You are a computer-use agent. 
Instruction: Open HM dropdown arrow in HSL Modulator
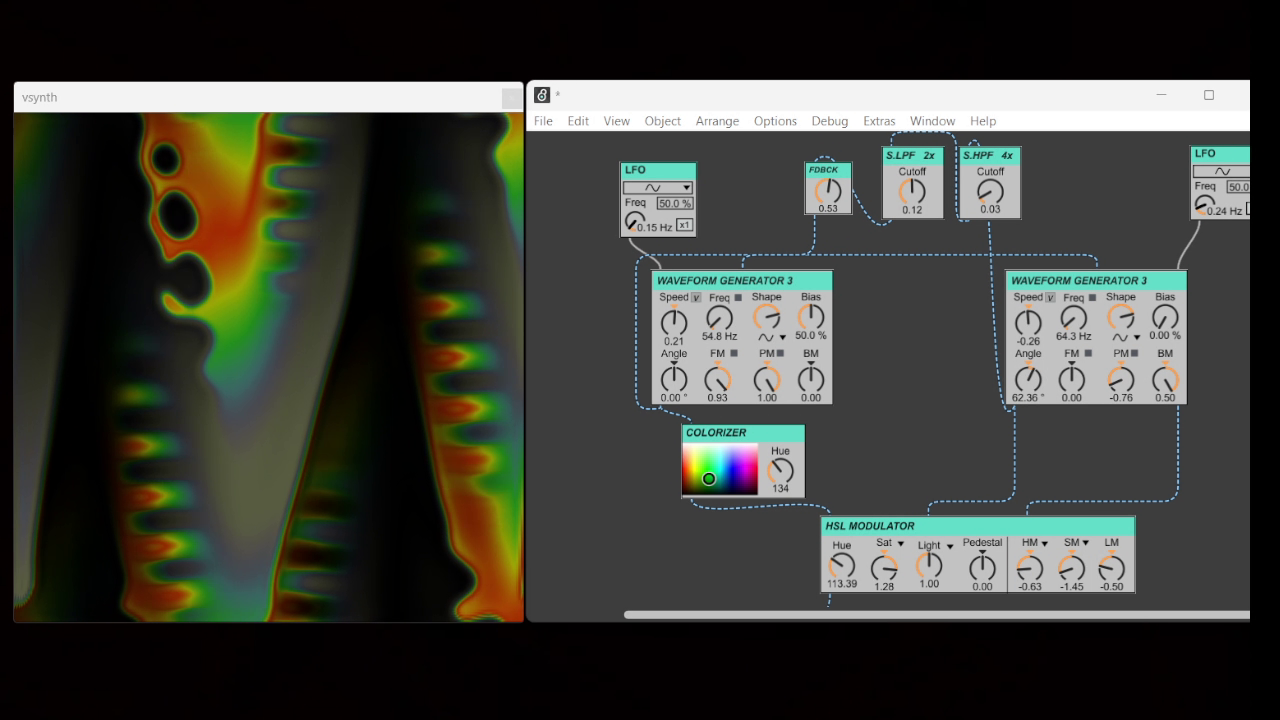click(x=1044, y=543)
